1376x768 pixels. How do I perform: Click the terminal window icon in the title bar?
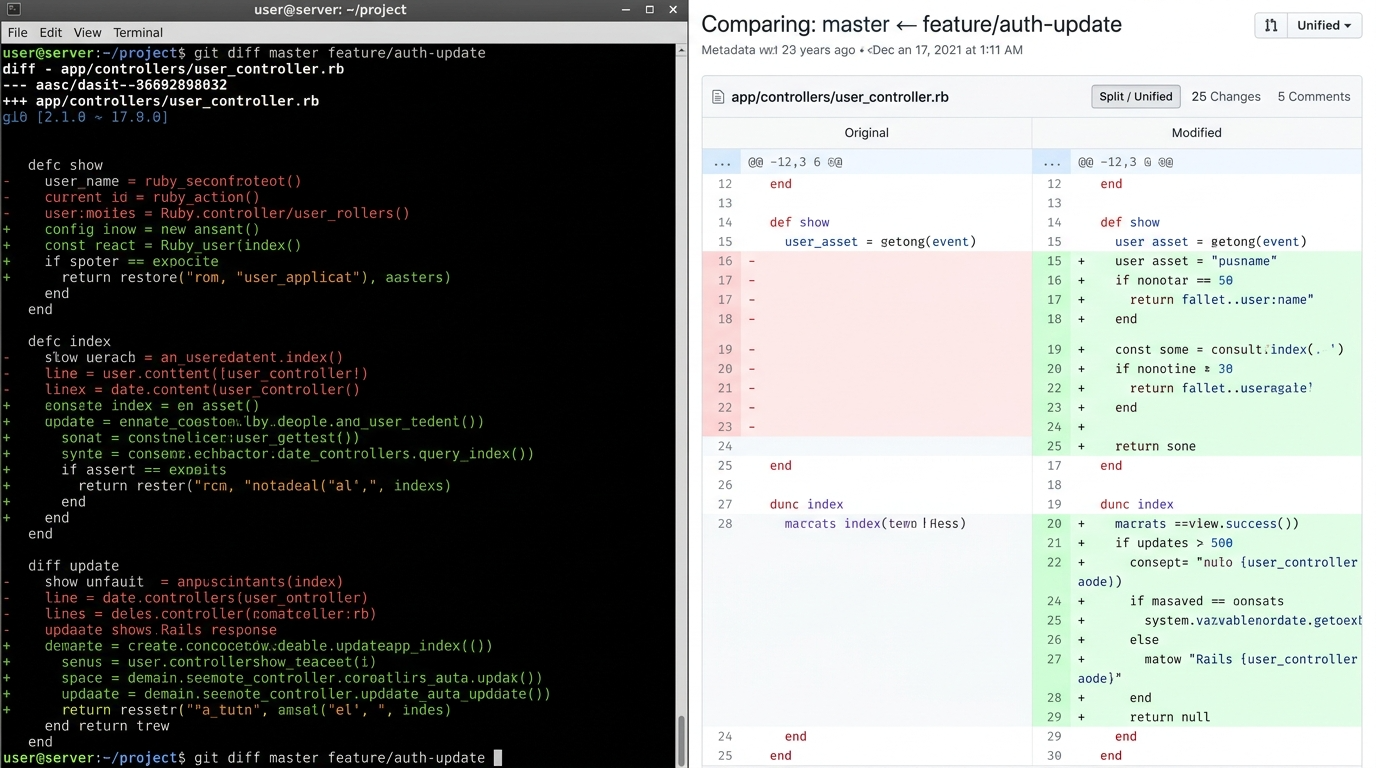pyautogui.click(x=13, y=10)
